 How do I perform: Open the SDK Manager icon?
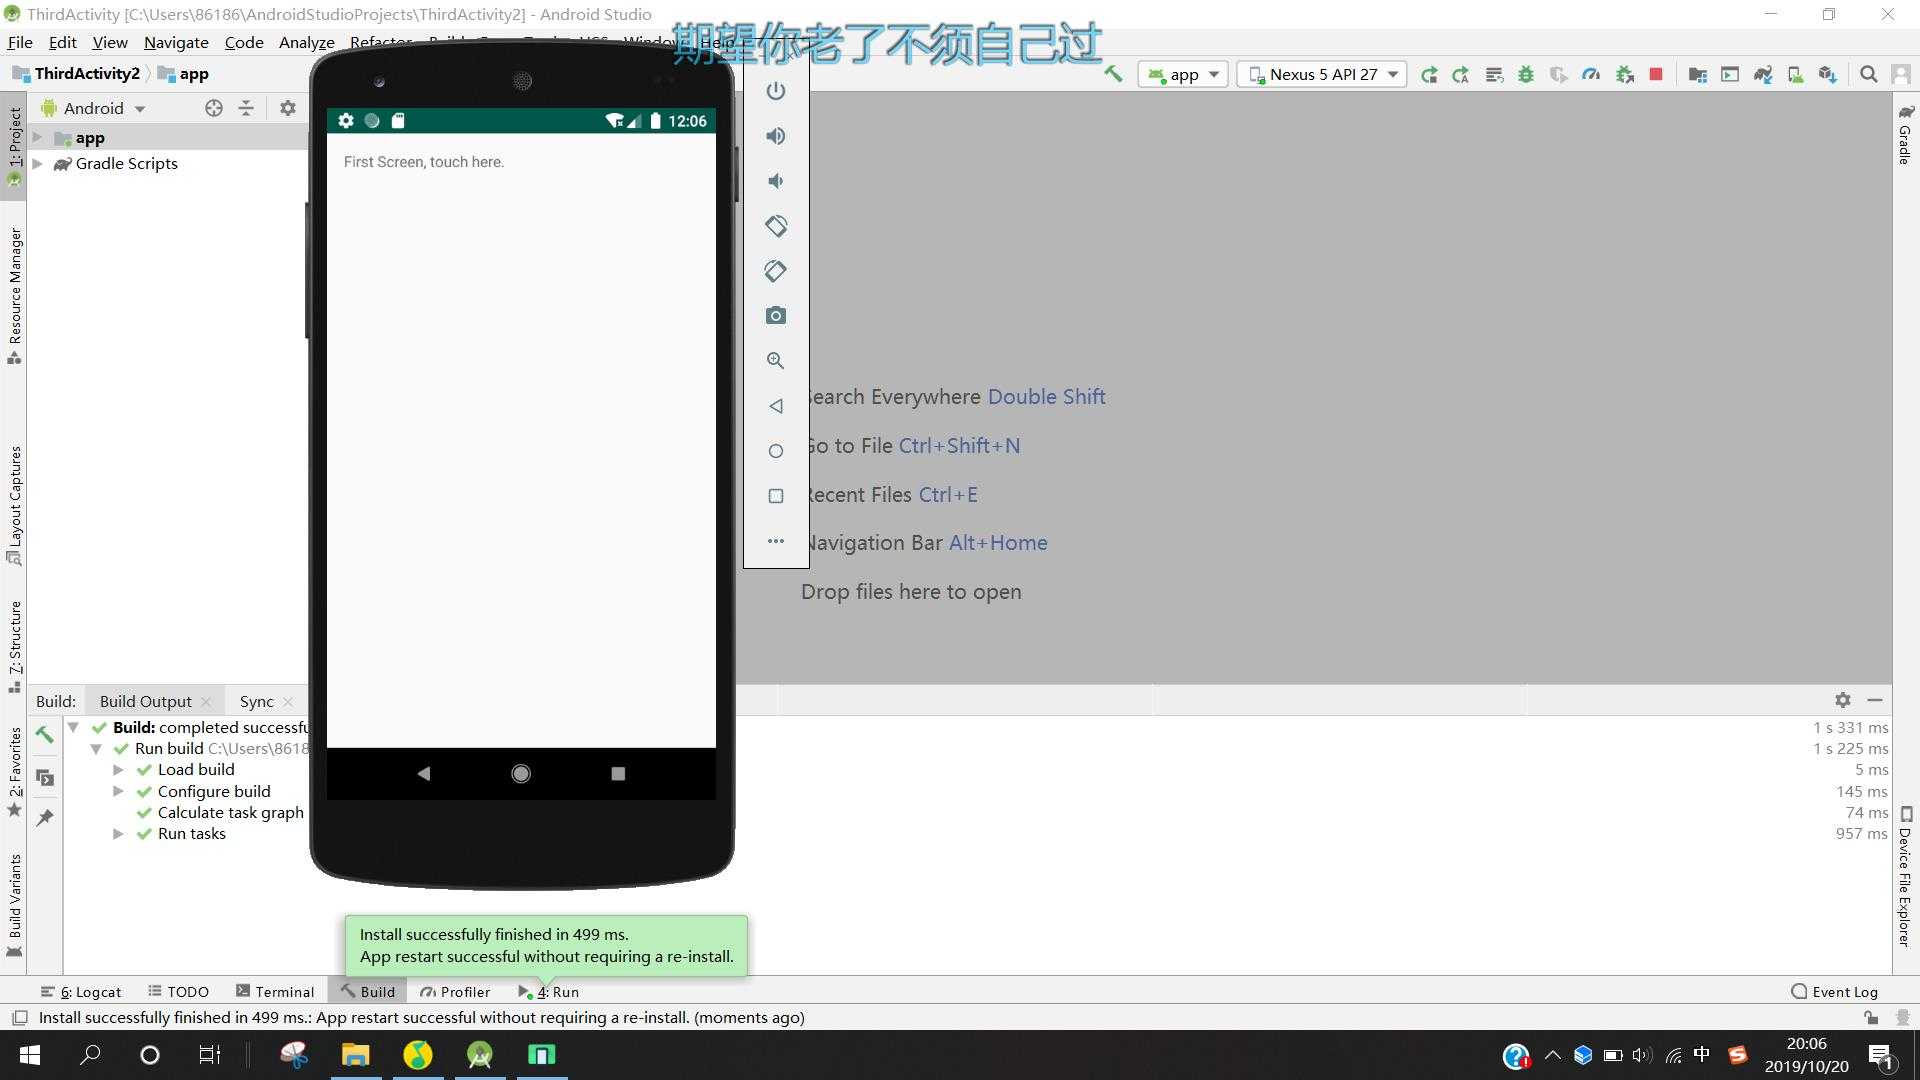[x=1828, y=74]
